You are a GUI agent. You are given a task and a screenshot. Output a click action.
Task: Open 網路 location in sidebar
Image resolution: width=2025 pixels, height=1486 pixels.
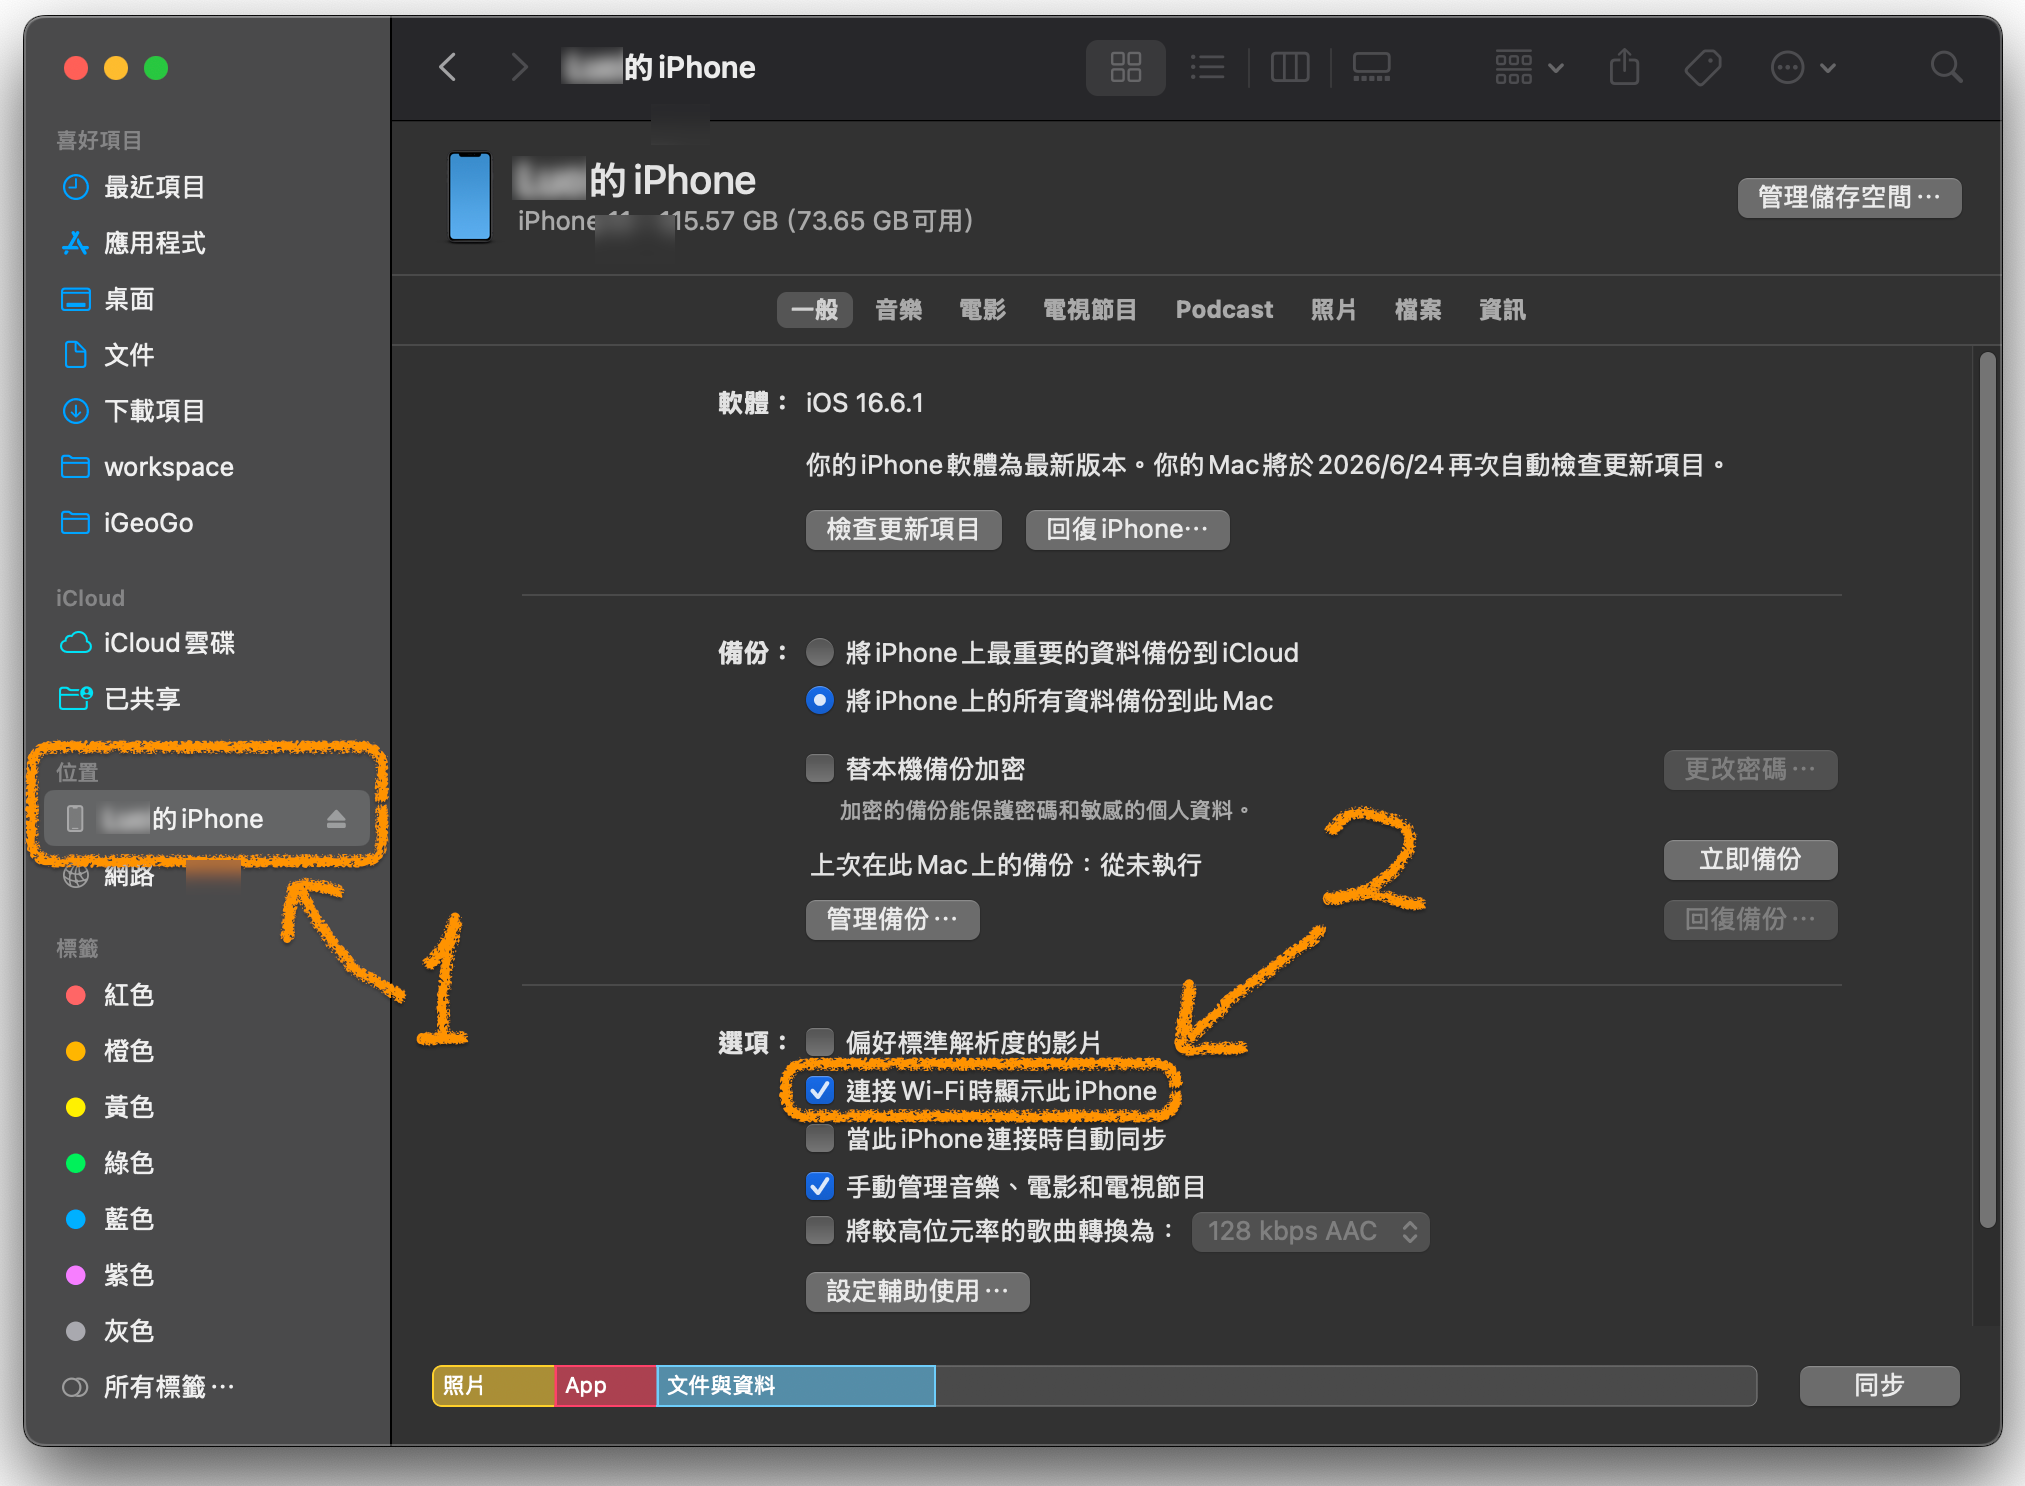coord(130,876)
